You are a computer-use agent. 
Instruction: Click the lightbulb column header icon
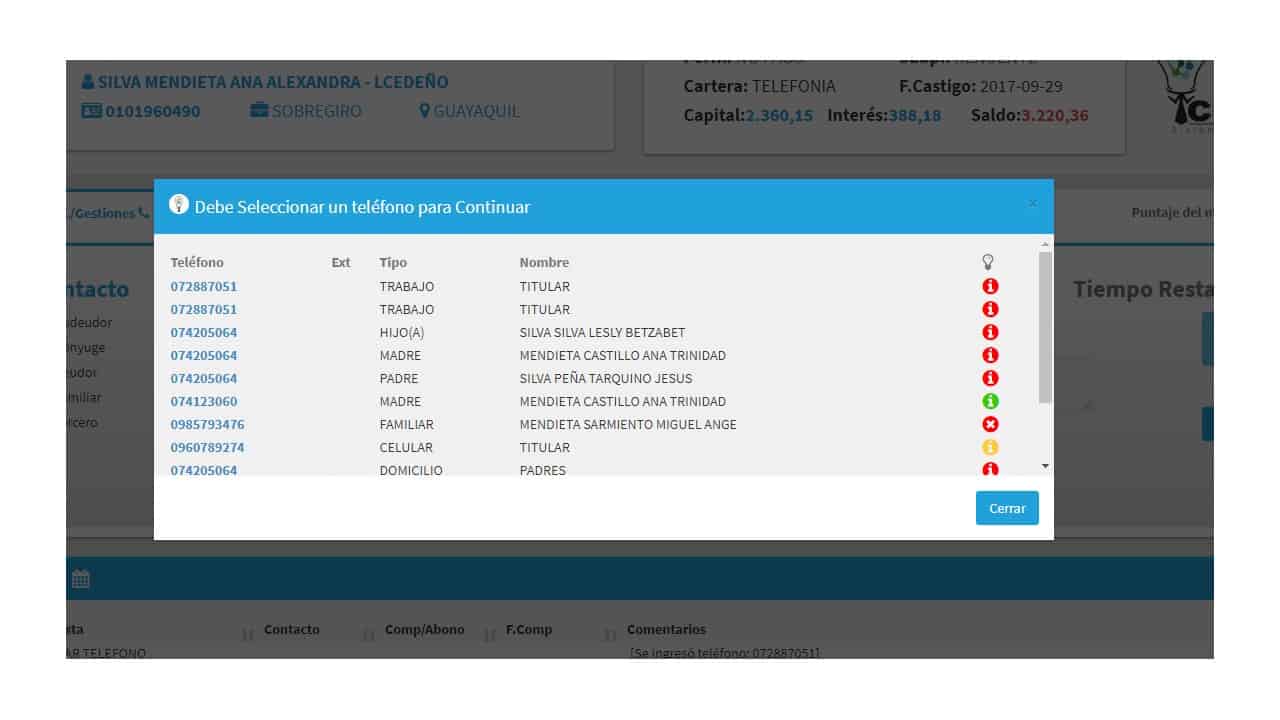[x=988, y=262]
